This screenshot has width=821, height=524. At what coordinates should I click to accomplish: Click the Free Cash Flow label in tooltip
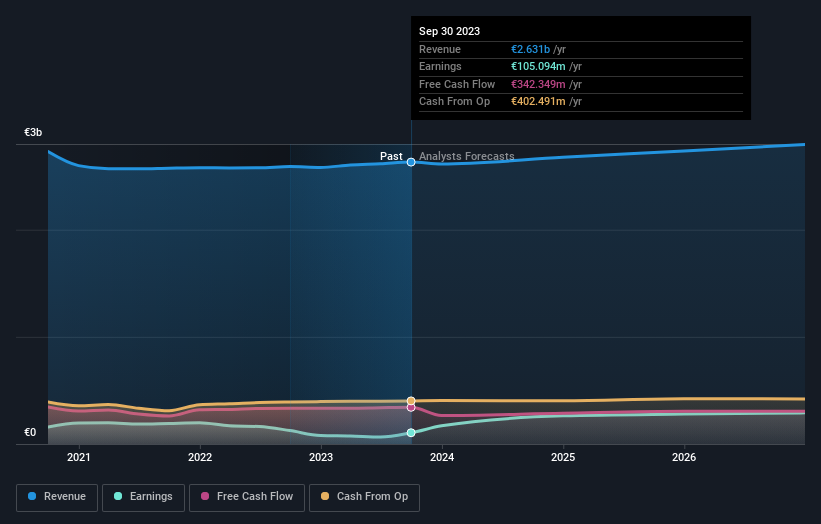coord(457,84)
